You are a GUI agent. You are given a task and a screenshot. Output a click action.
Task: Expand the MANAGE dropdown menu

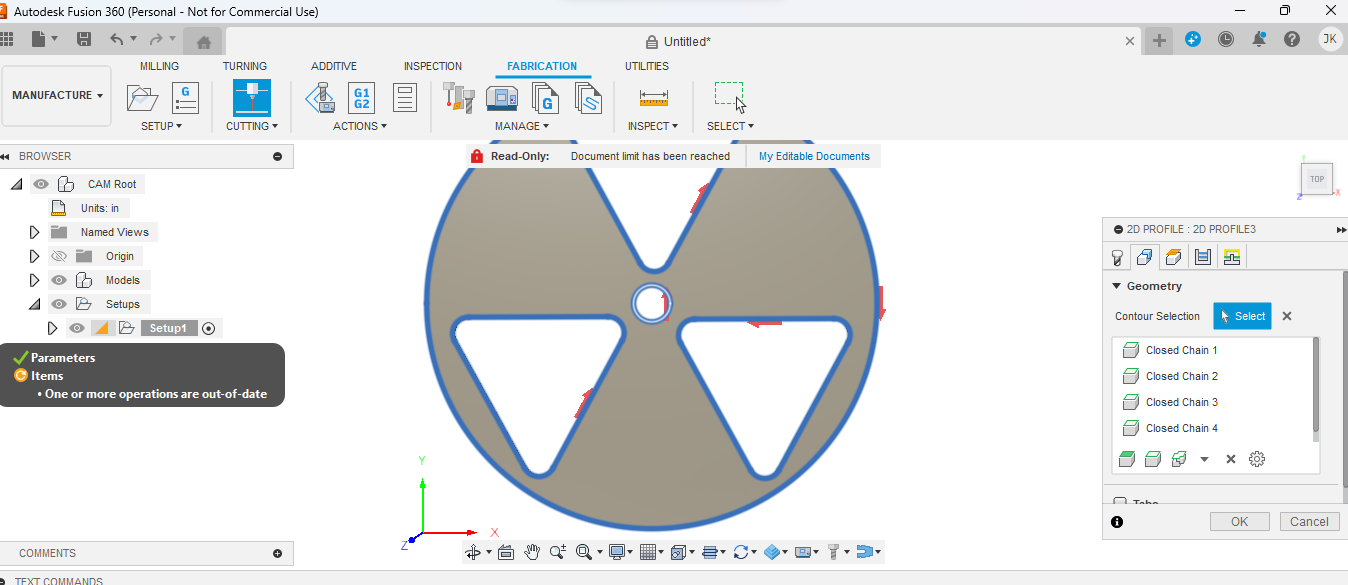(x=522, y=126)
